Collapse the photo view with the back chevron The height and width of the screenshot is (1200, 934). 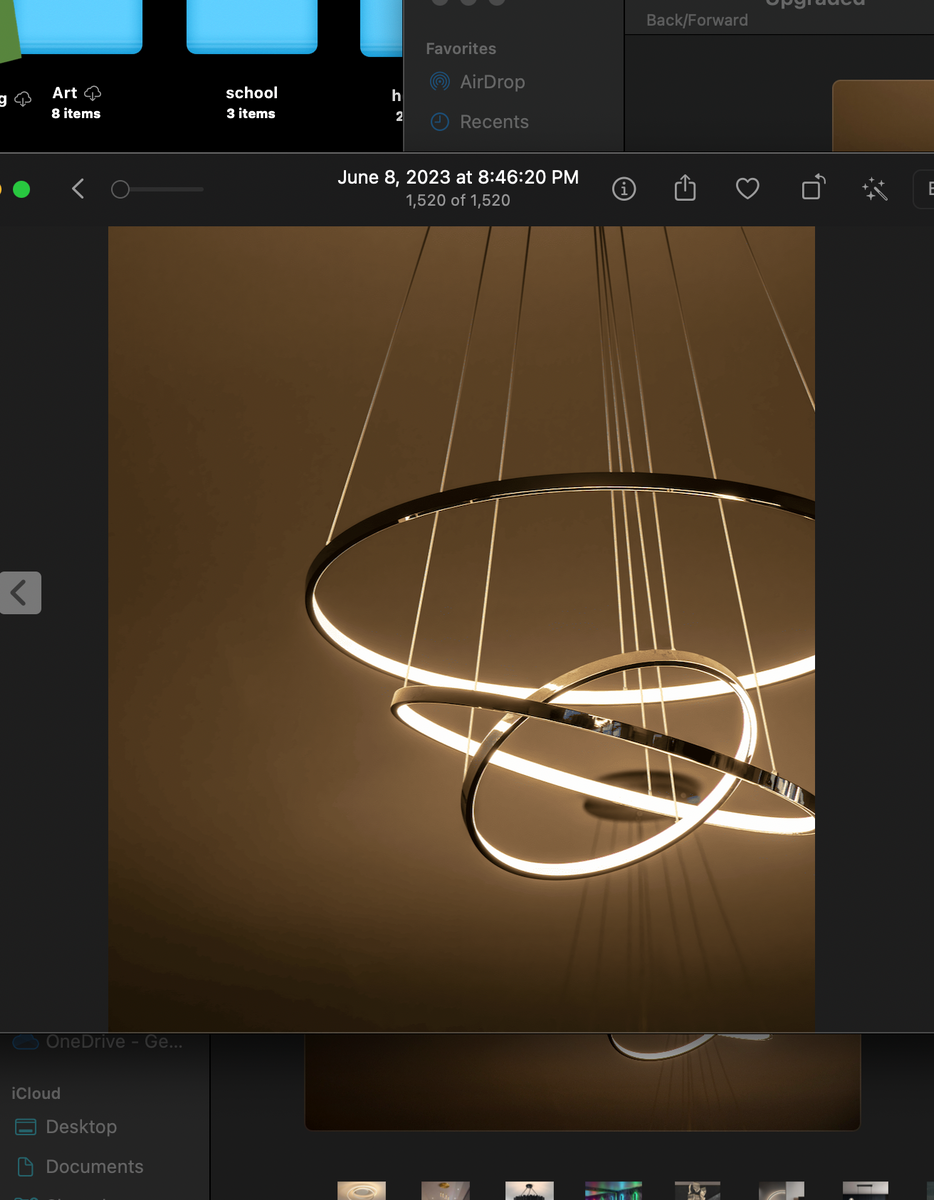click(x=77, y=188)
